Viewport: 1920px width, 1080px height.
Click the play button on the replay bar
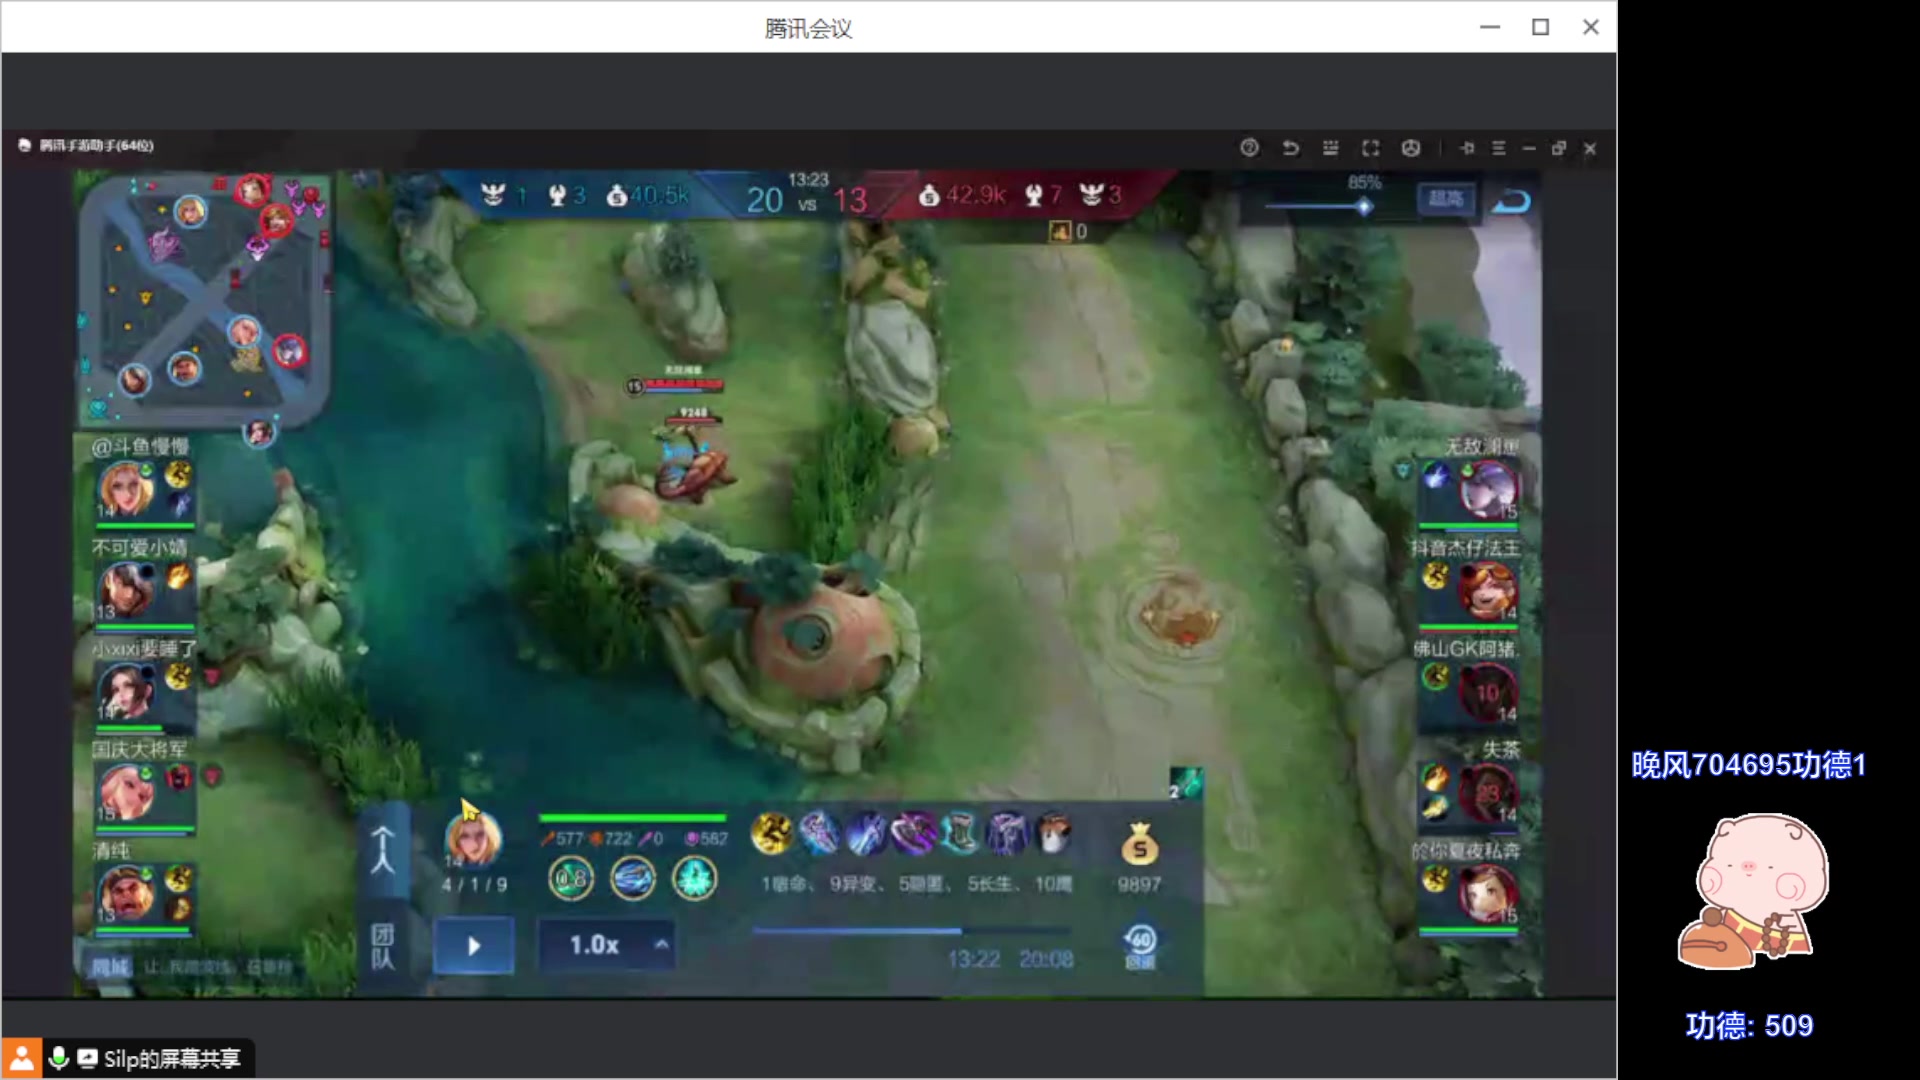(474, 945)
